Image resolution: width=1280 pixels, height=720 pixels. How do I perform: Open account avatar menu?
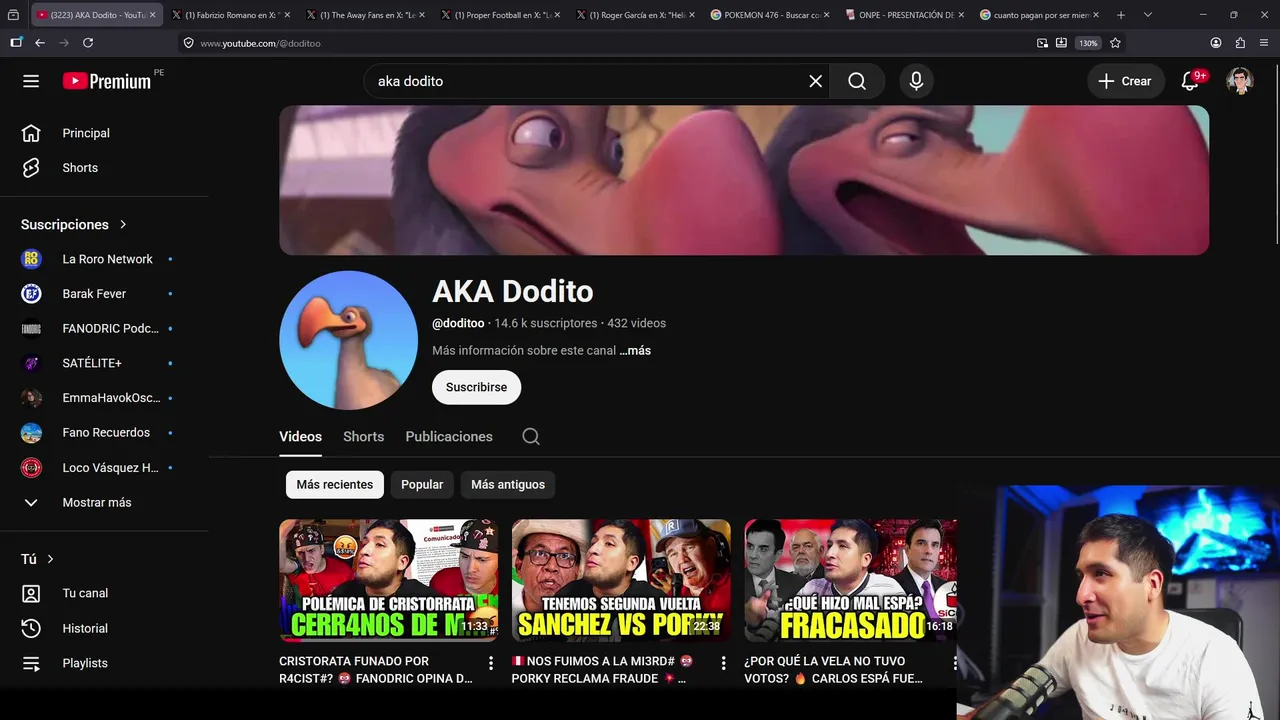pos(1240,81)
